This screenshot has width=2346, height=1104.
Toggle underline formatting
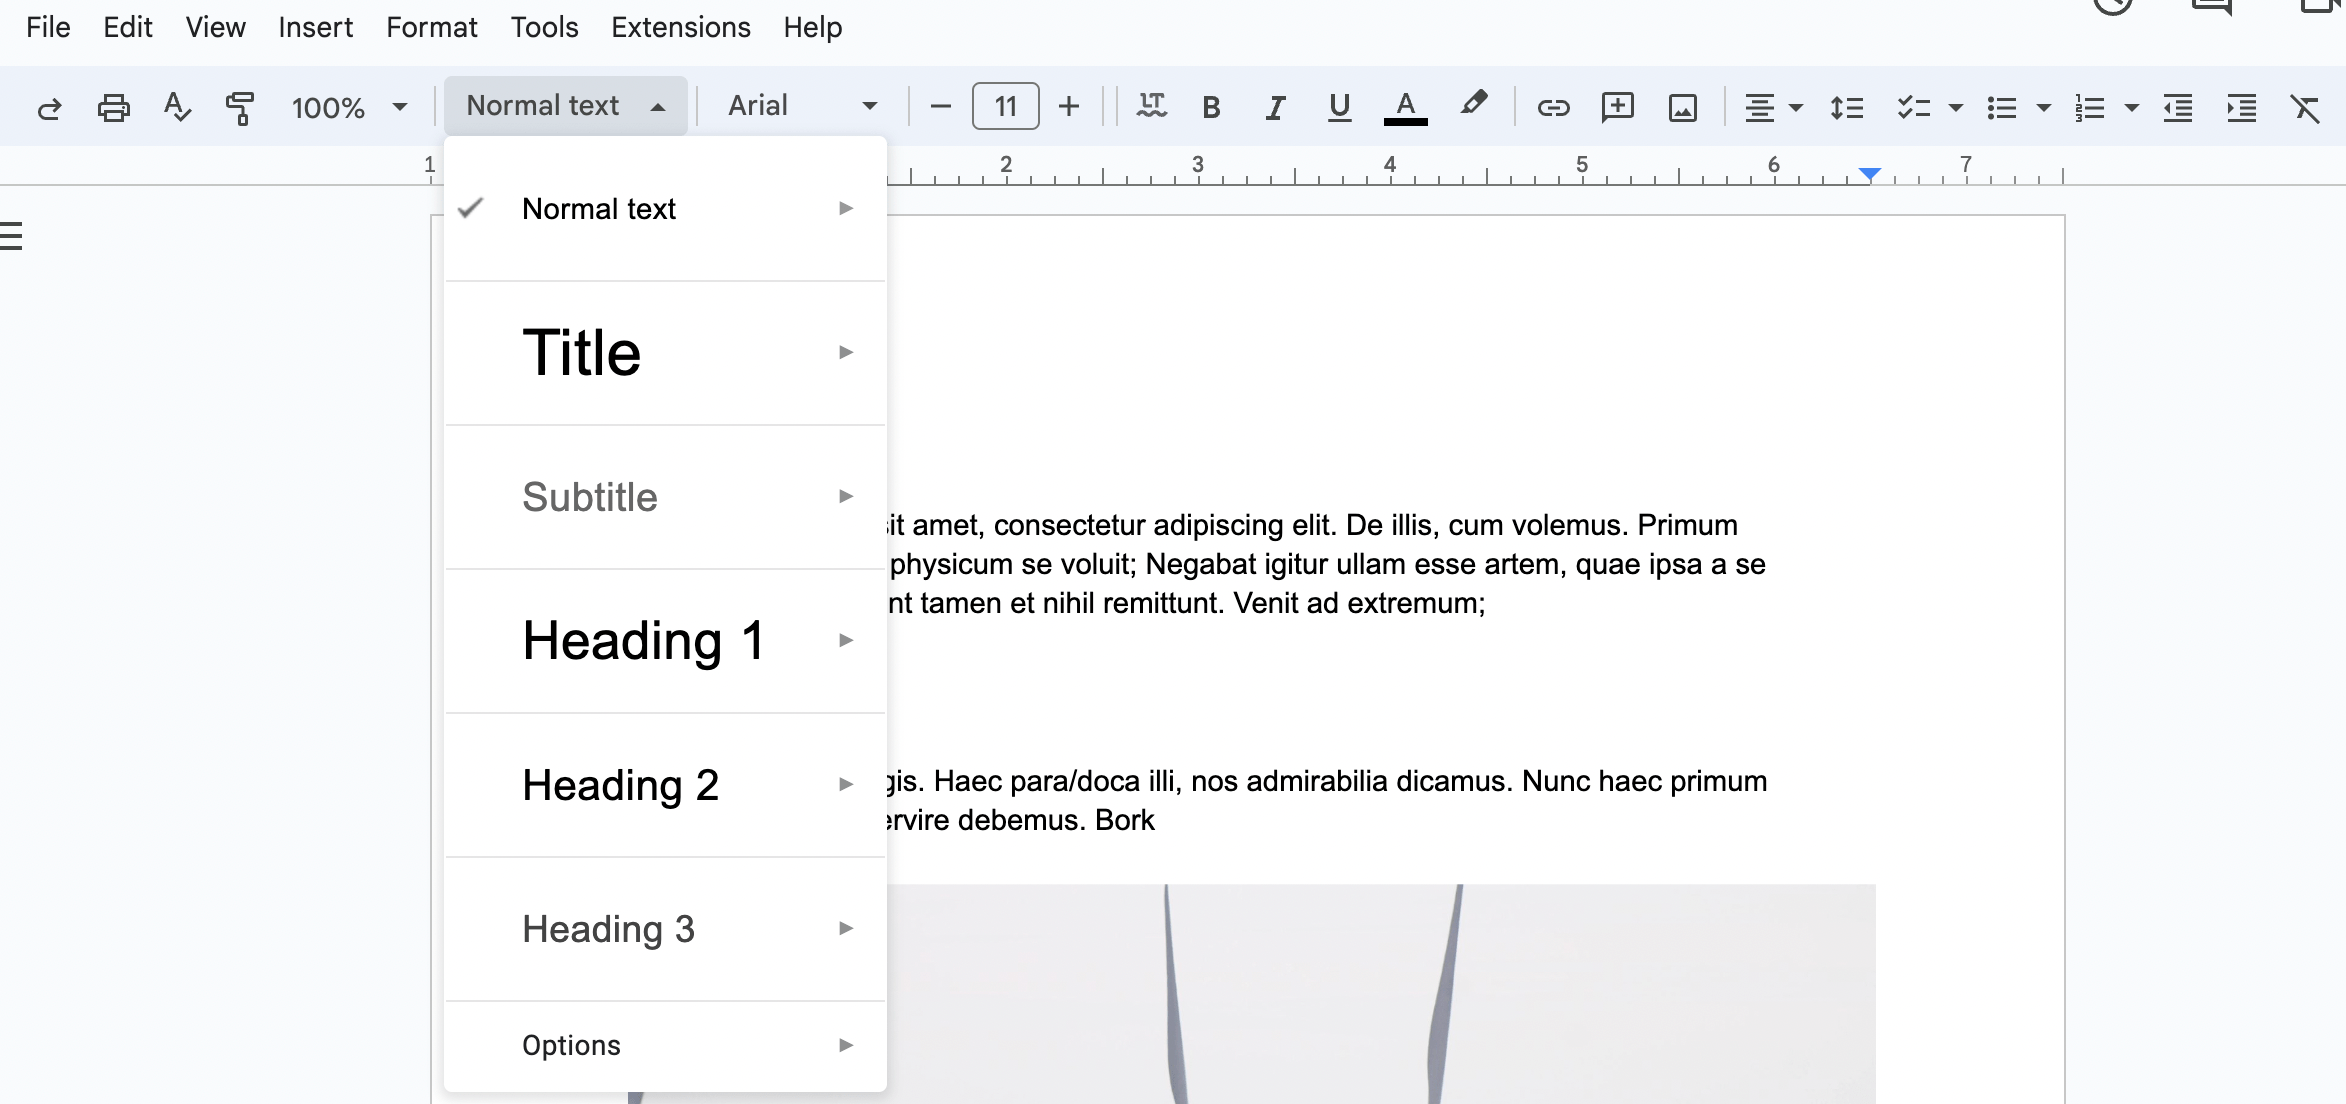pos(1339,107)
